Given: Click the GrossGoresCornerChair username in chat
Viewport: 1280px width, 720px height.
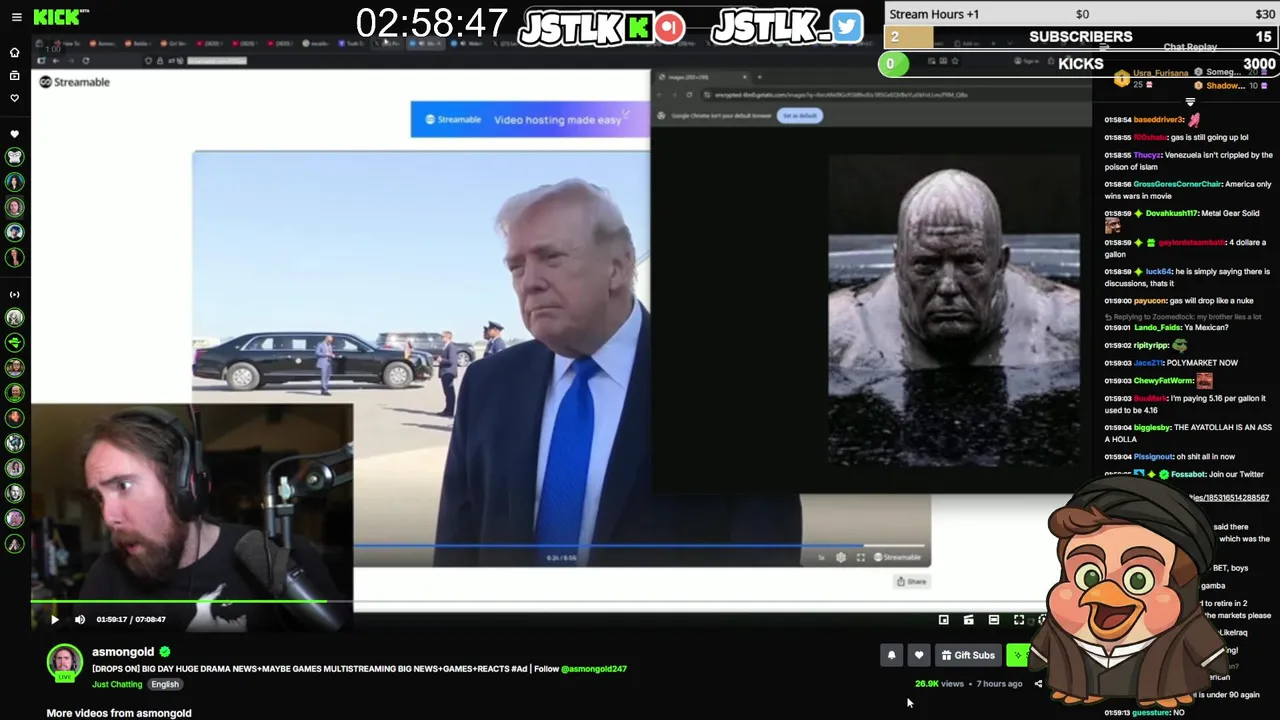Looking at the screenshot, I should click(1177, 184).
